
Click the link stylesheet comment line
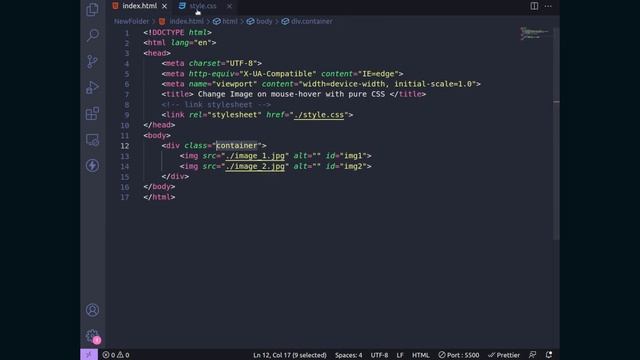(216, 104)
